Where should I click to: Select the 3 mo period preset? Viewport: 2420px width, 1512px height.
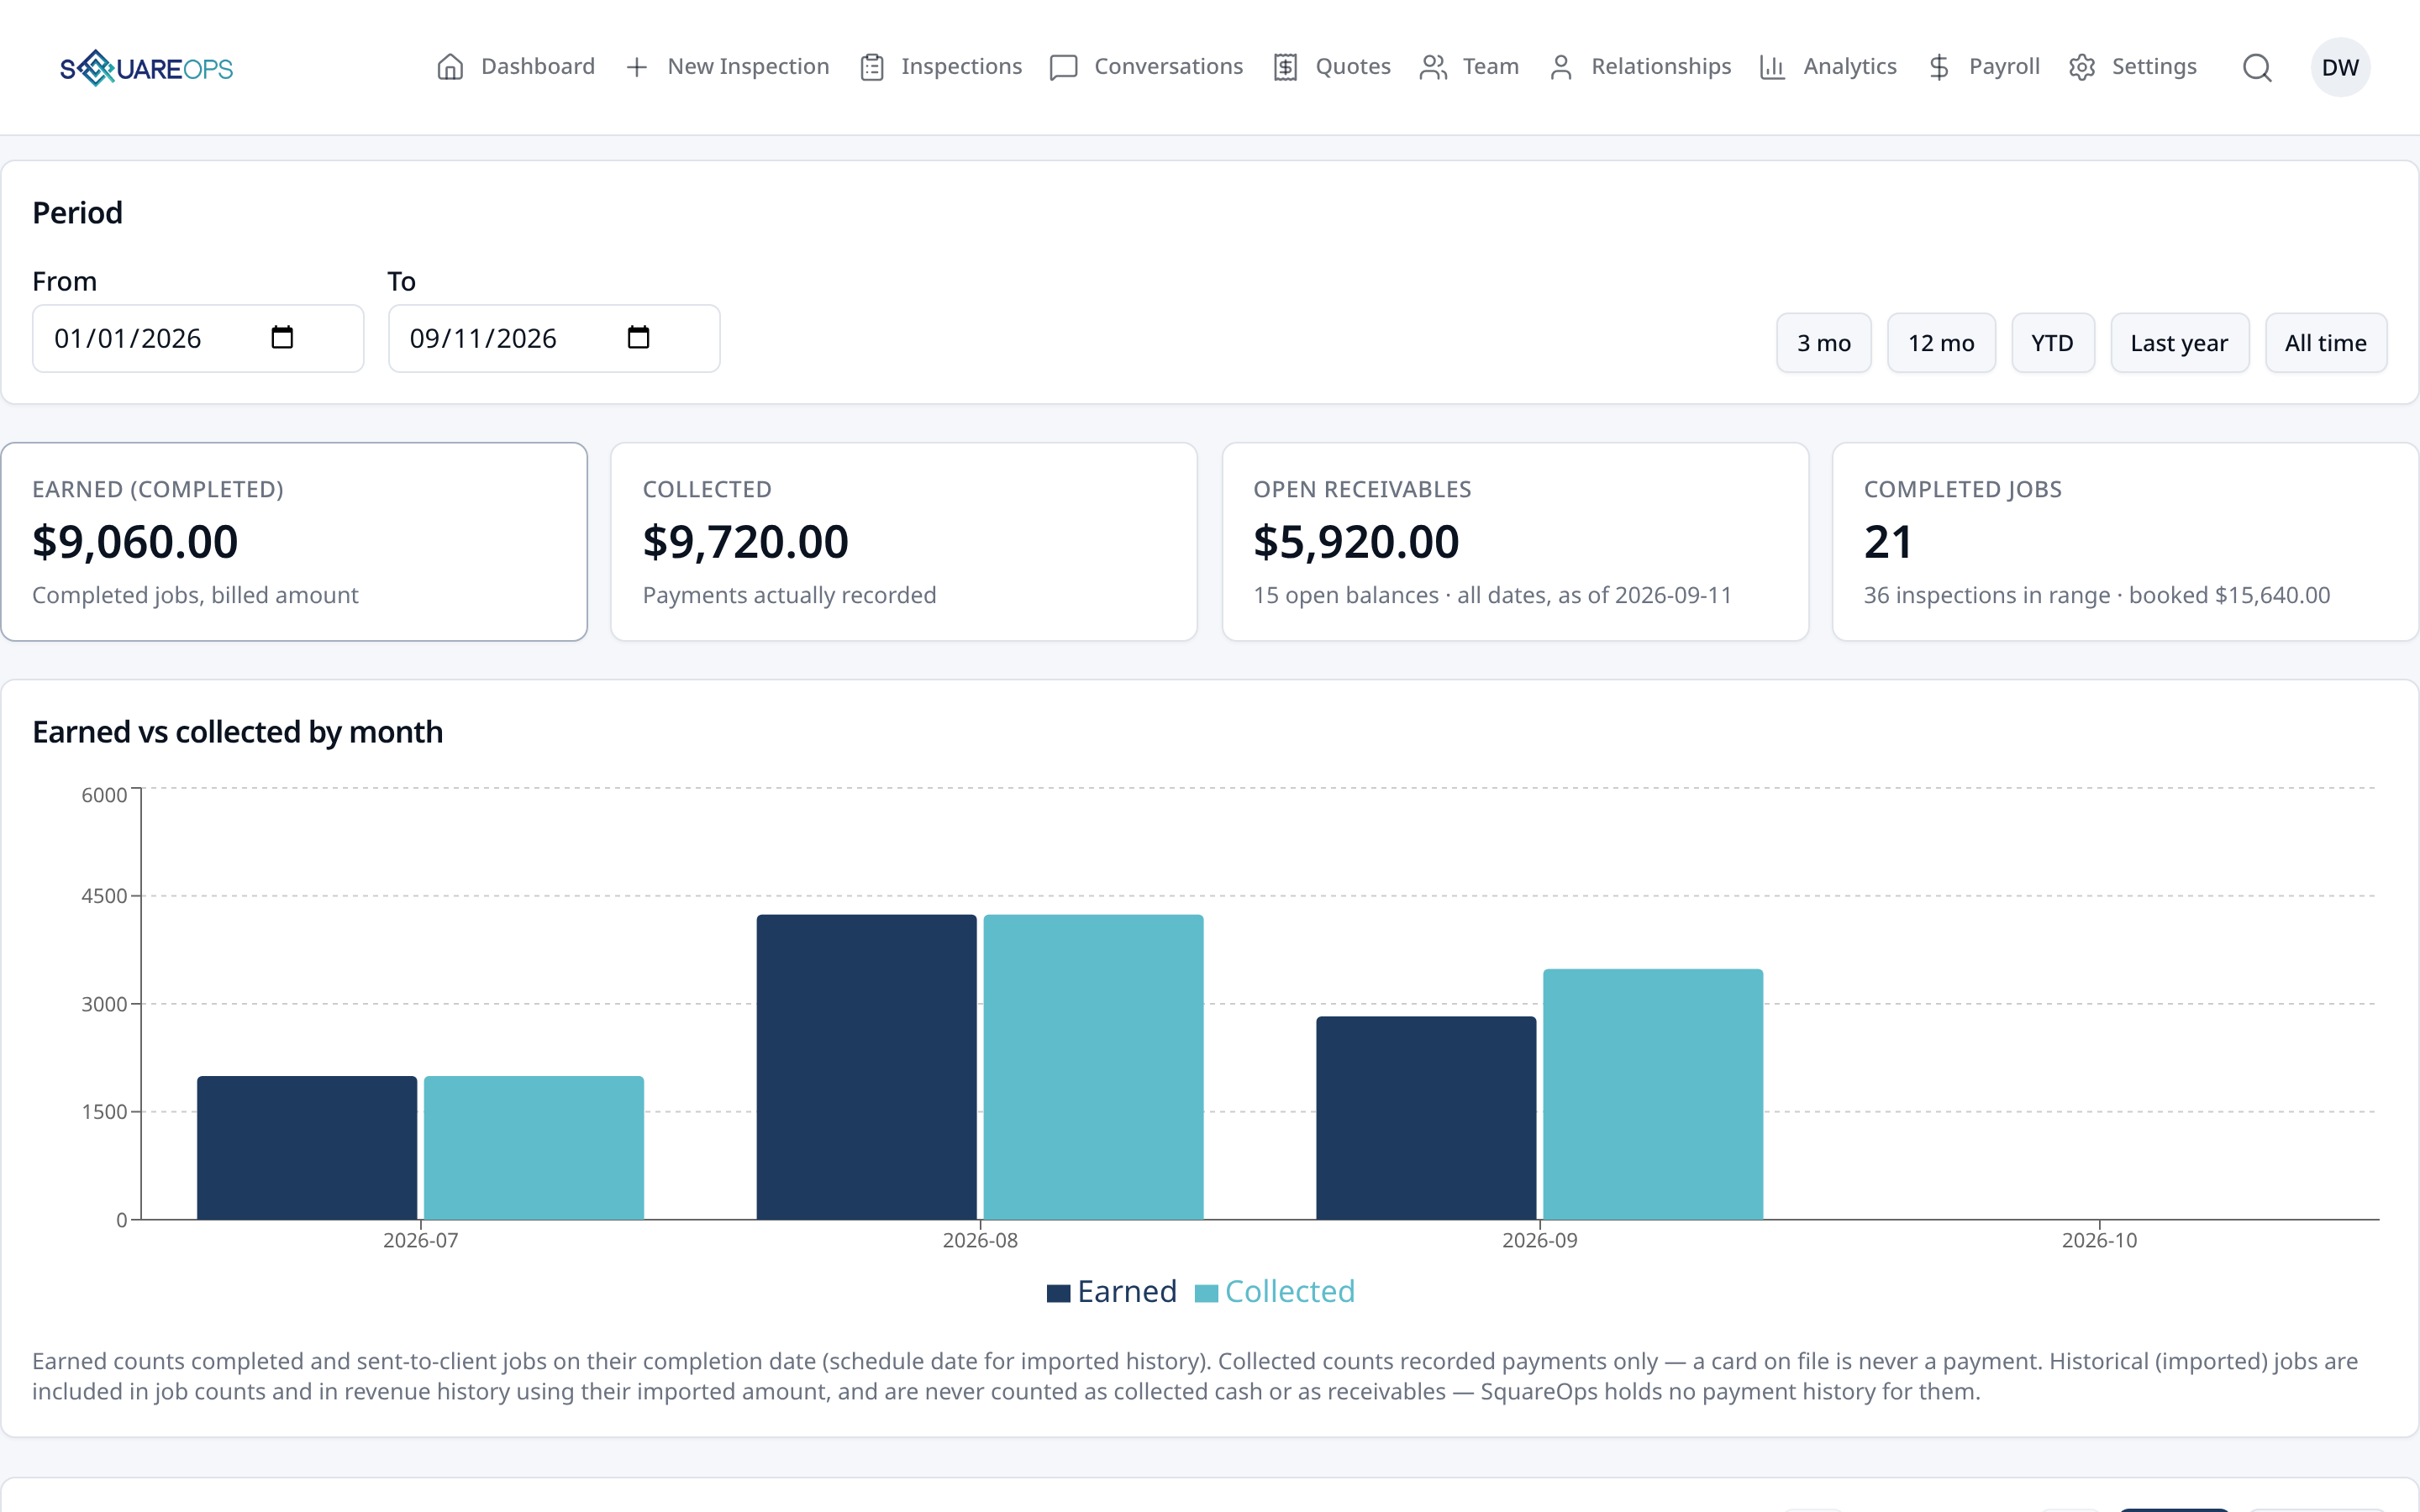coord(1823,343)
